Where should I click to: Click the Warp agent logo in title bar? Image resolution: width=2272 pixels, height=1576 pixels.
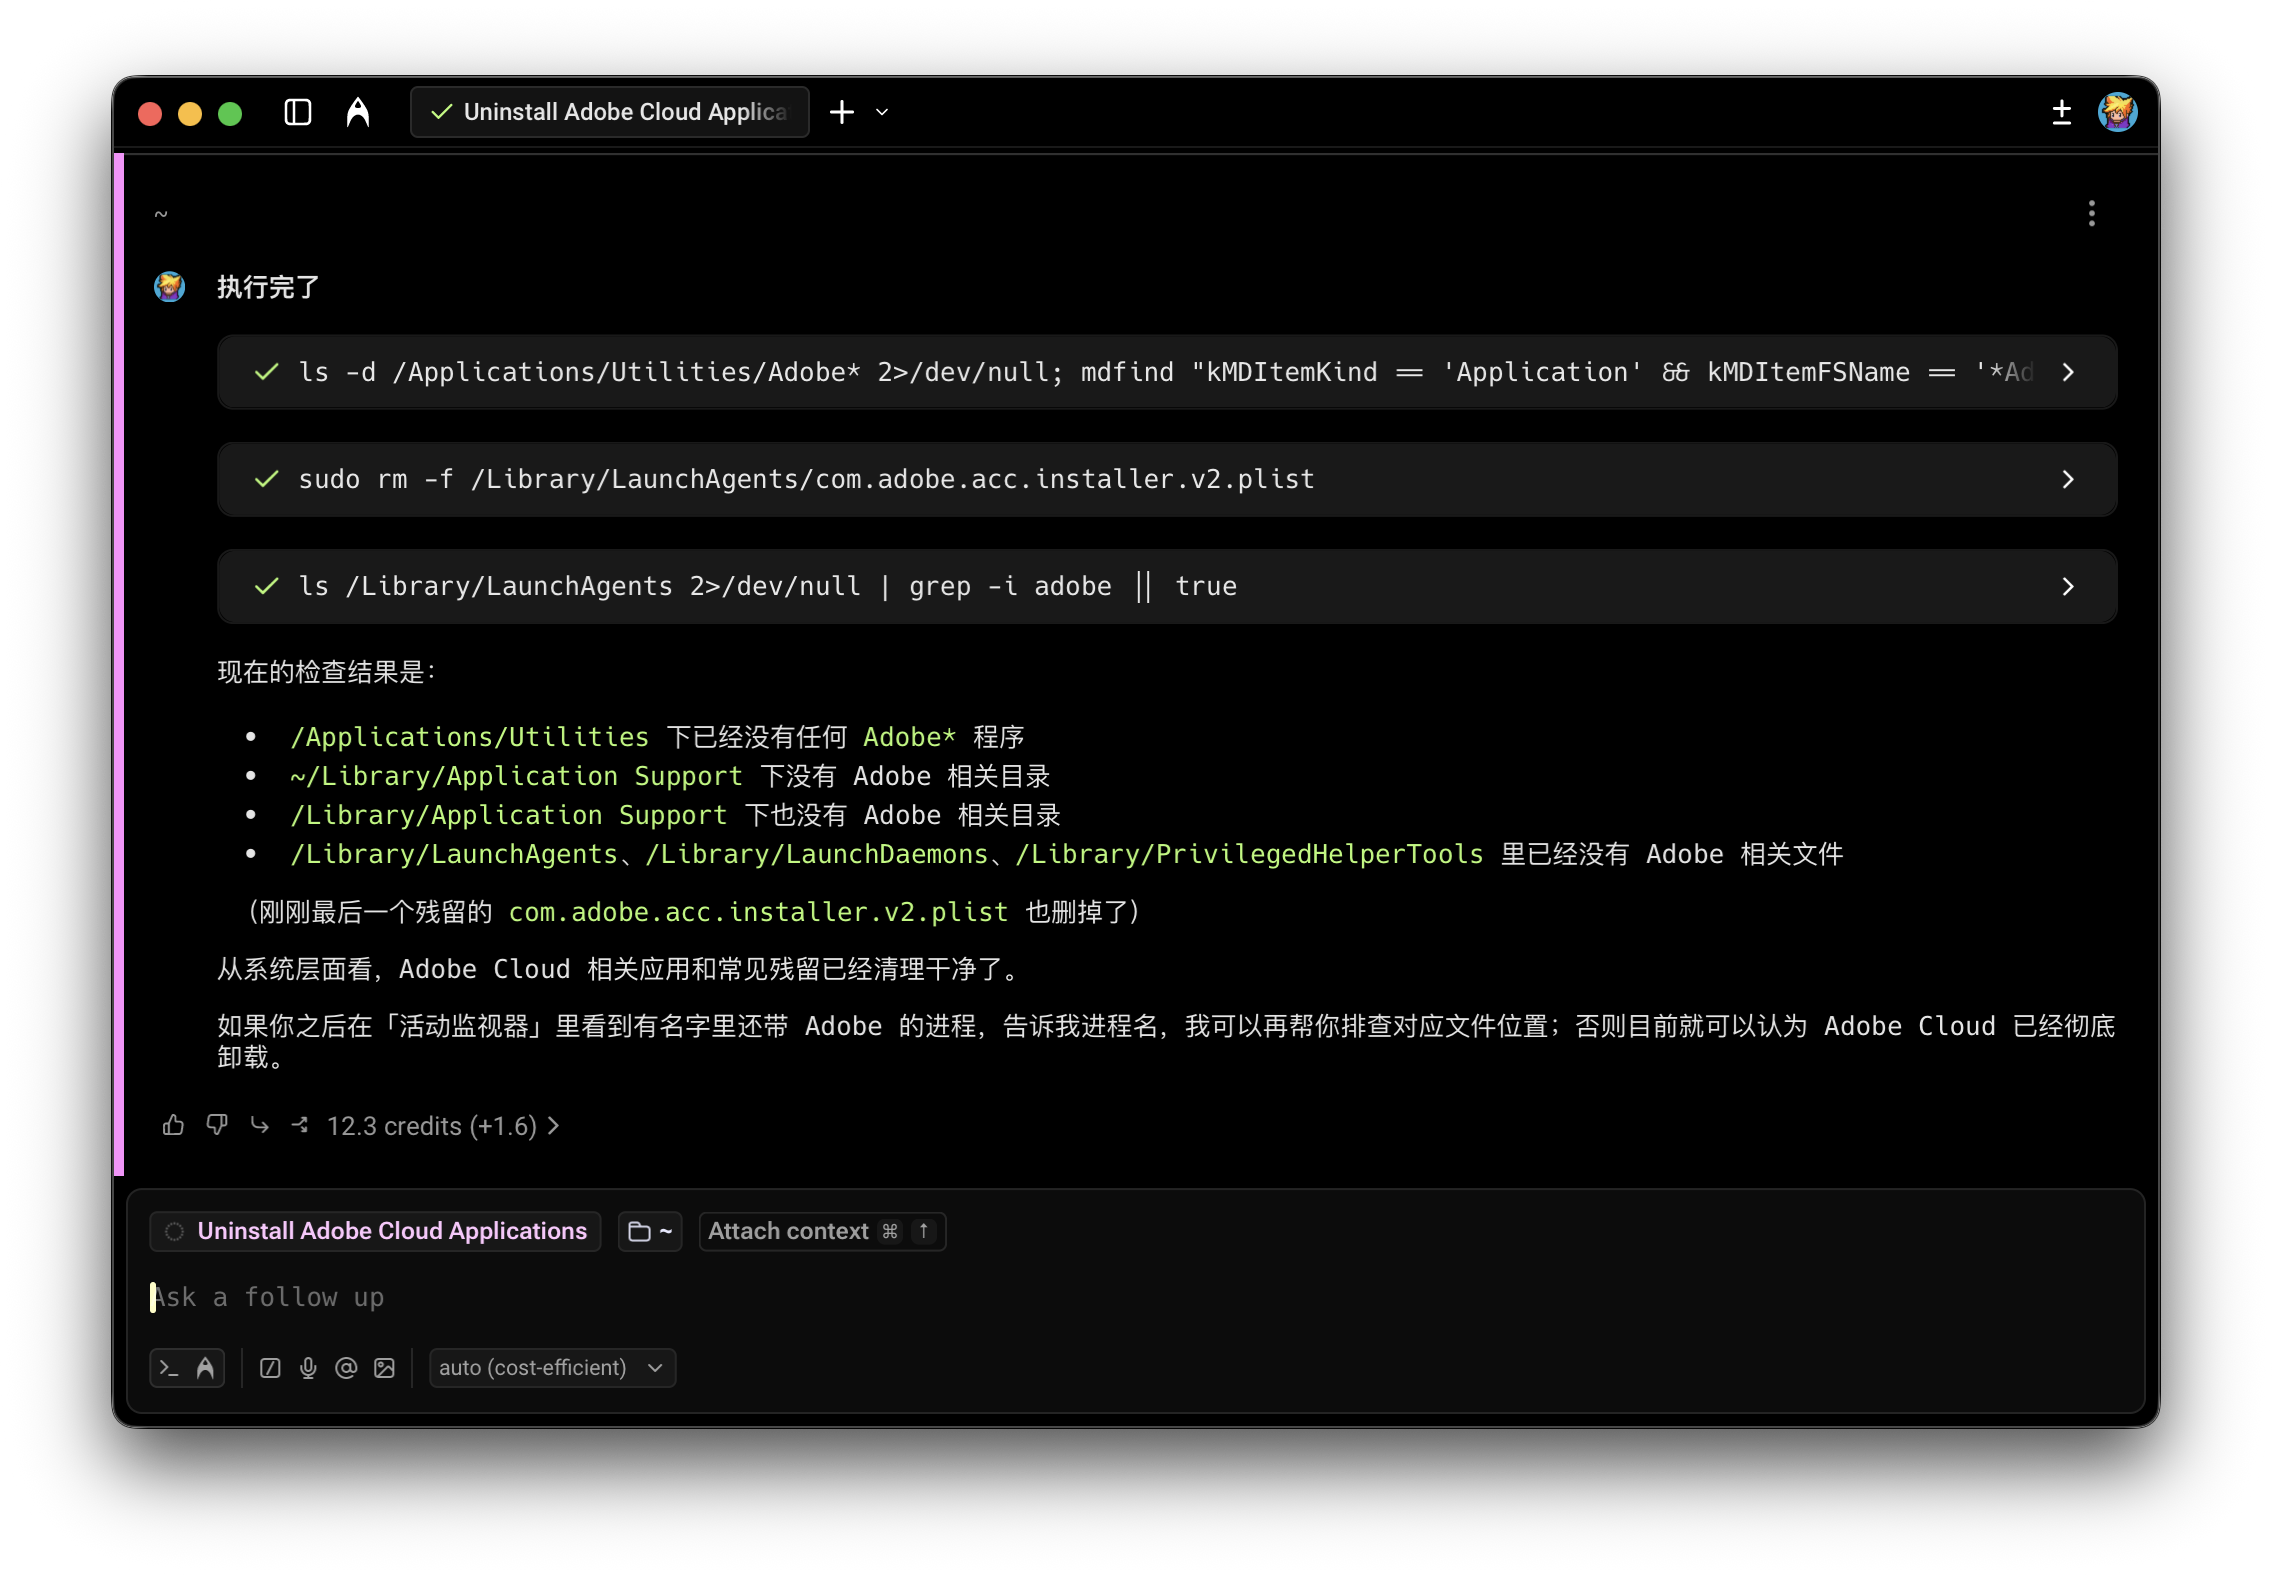(x=358, y=112)
